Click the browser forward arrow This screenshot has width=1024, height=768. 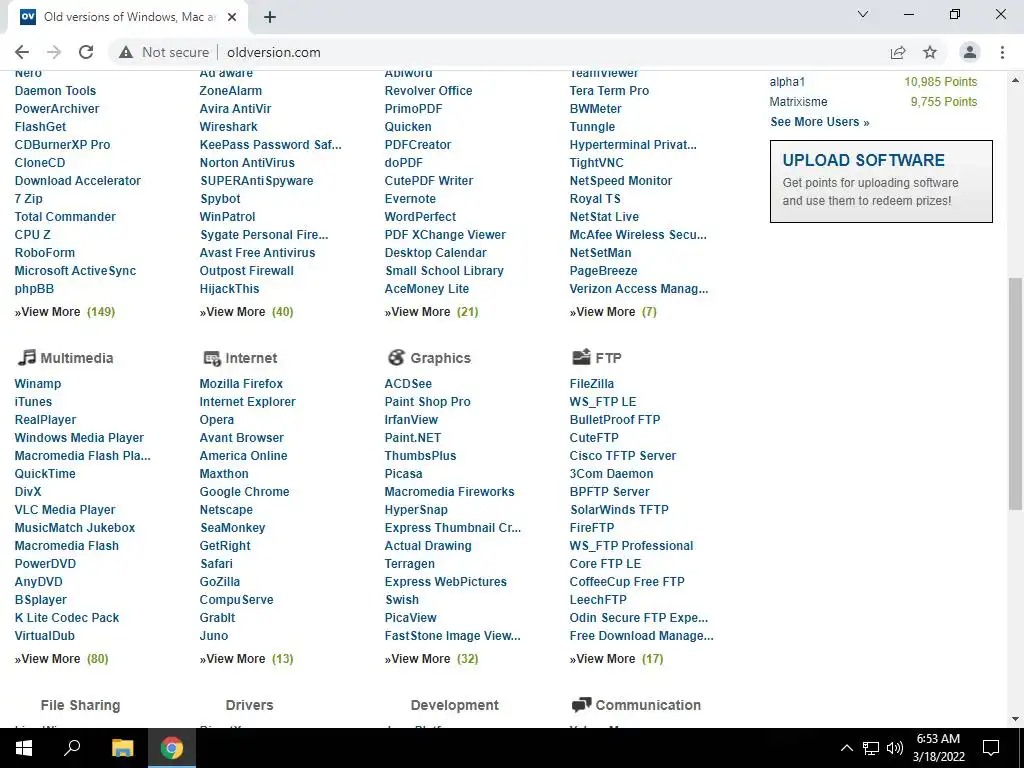pos(54,52)
